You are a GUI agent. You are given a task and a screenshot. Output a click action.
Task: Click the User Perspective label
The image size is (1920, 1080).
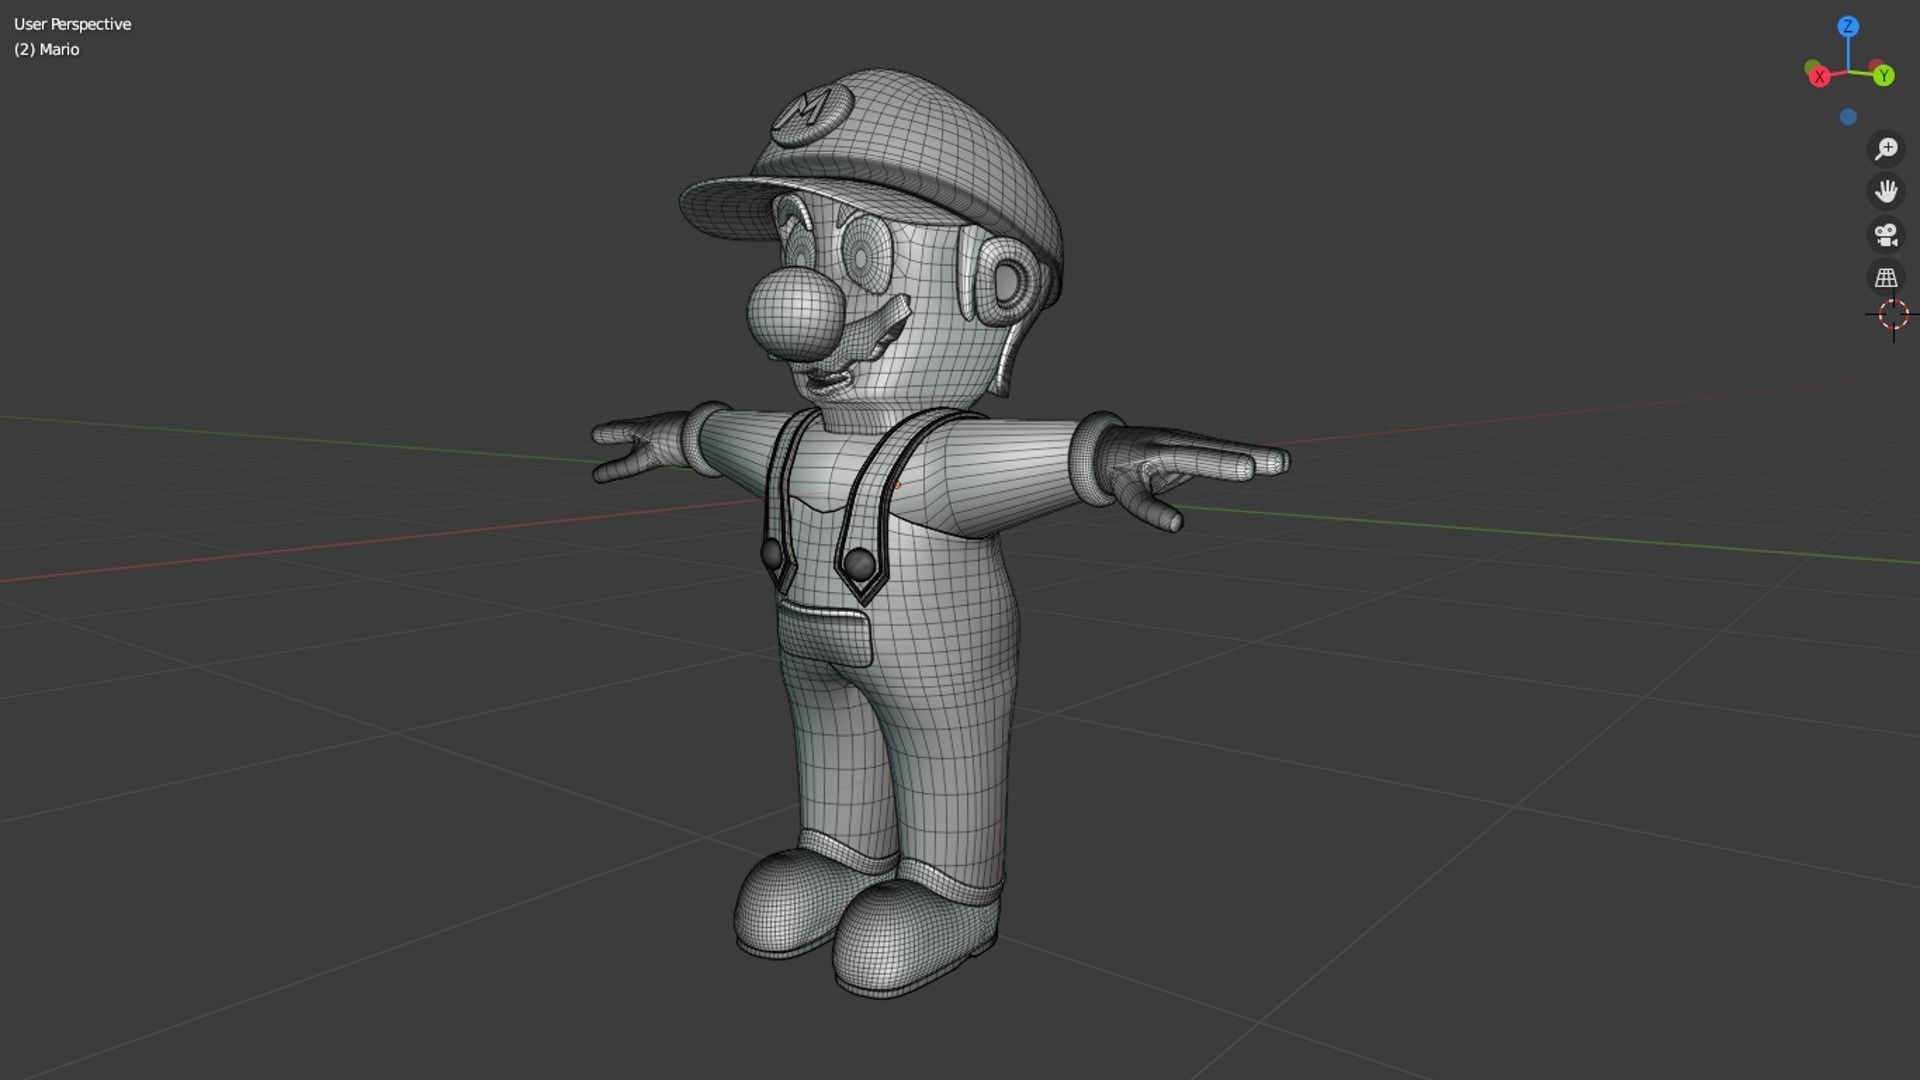[x=72, y=24]
